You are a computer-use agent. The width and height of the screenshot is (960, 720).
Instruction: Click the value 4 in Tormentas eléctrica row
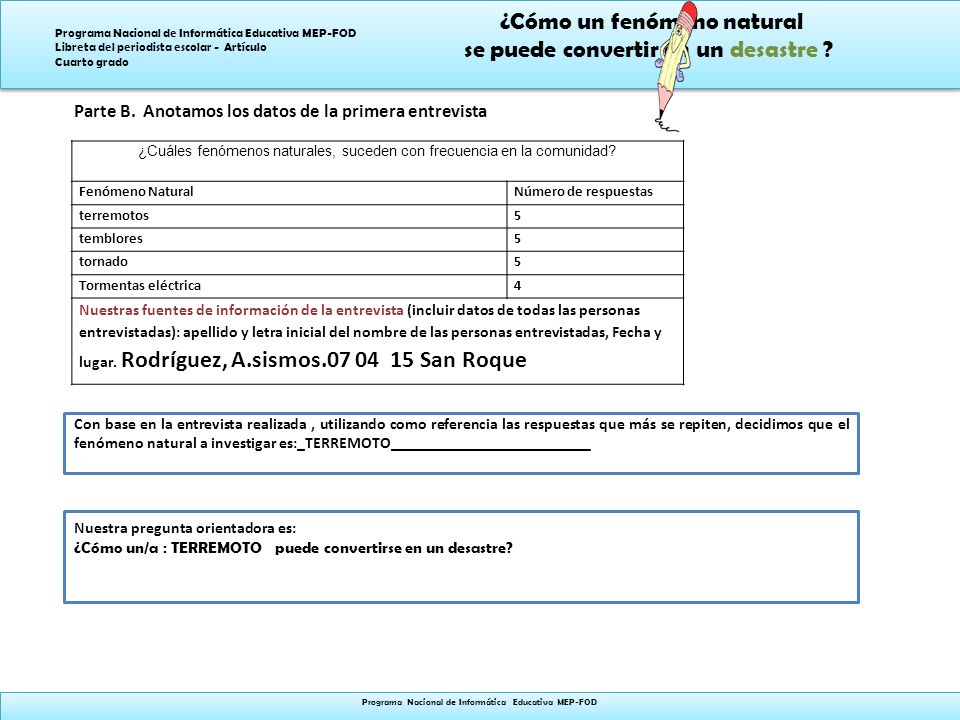click(517, 285)
